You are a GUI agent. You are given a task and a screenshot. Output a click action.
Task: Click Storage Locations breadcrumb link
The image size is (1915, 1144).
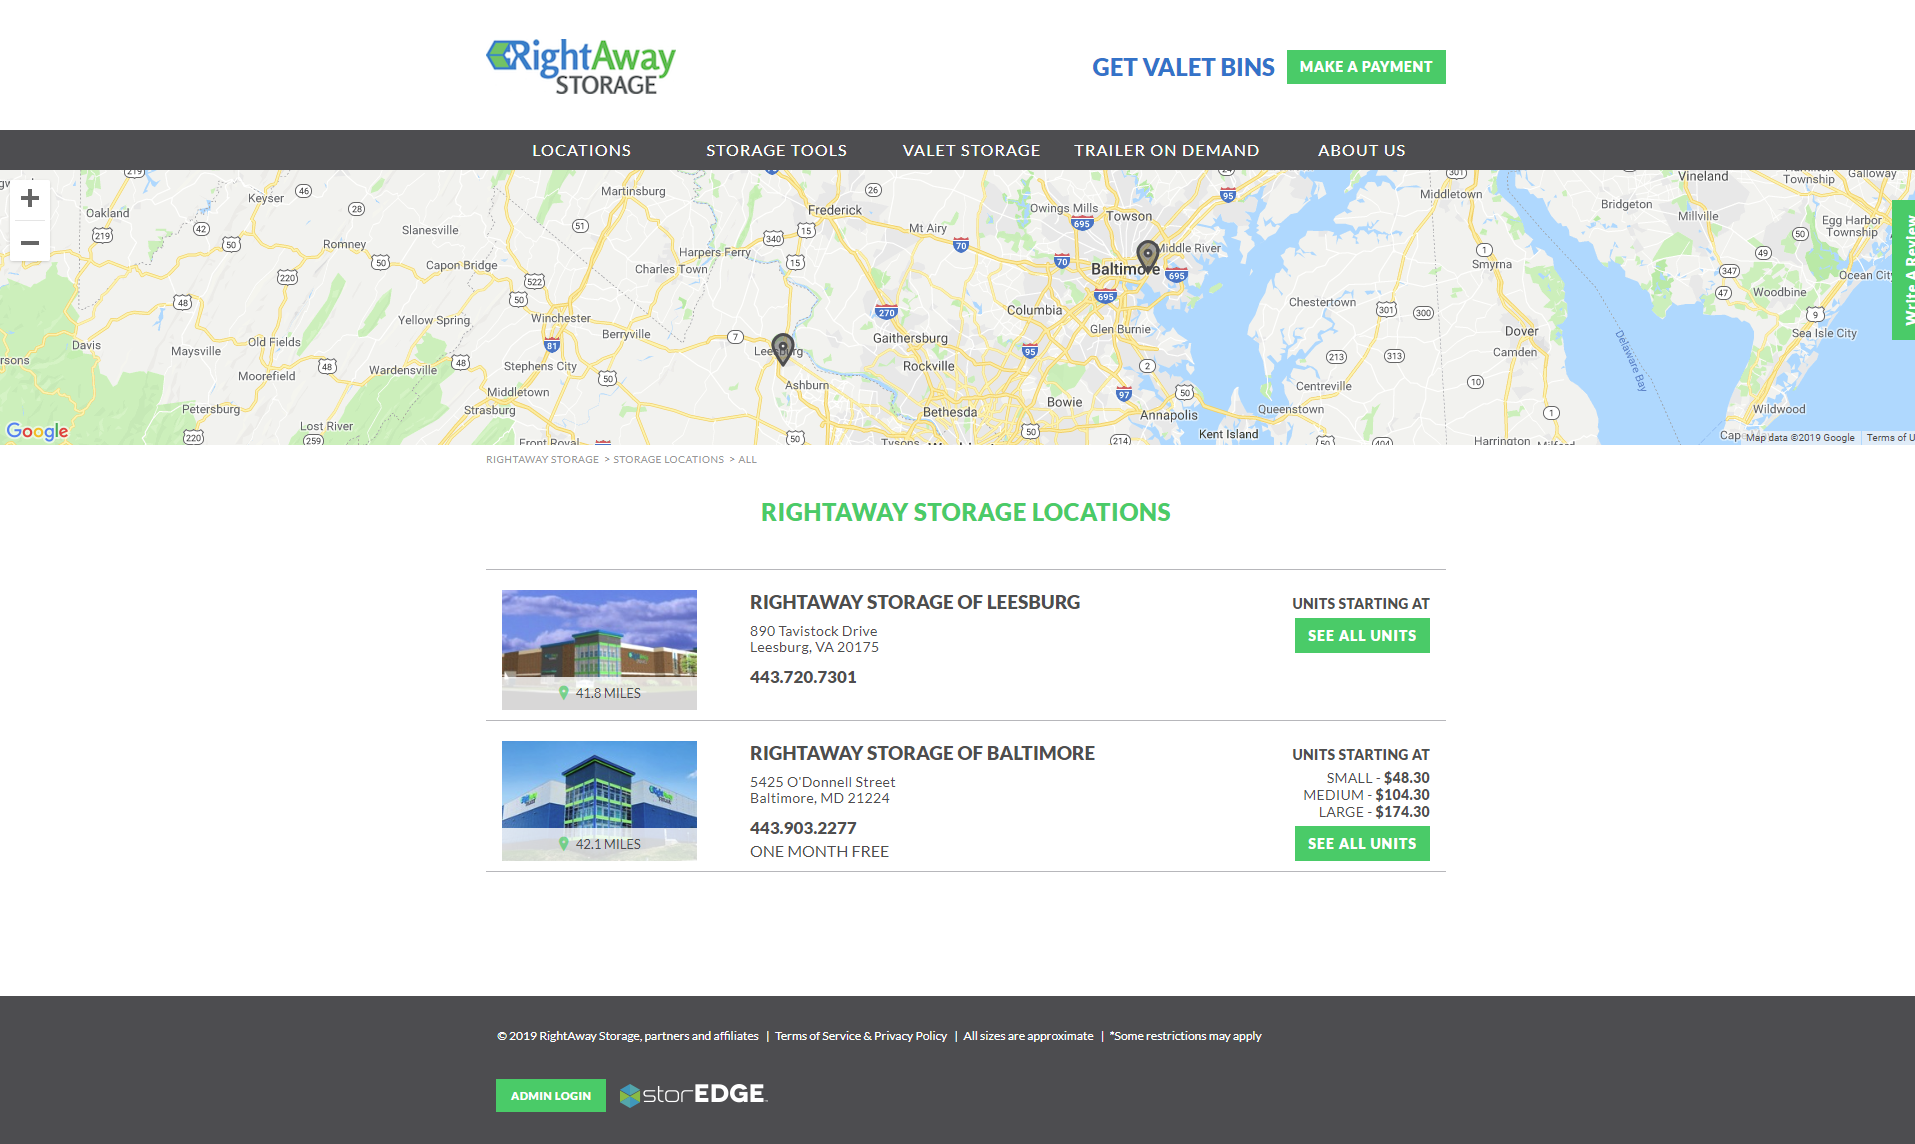tap(668, 460)
